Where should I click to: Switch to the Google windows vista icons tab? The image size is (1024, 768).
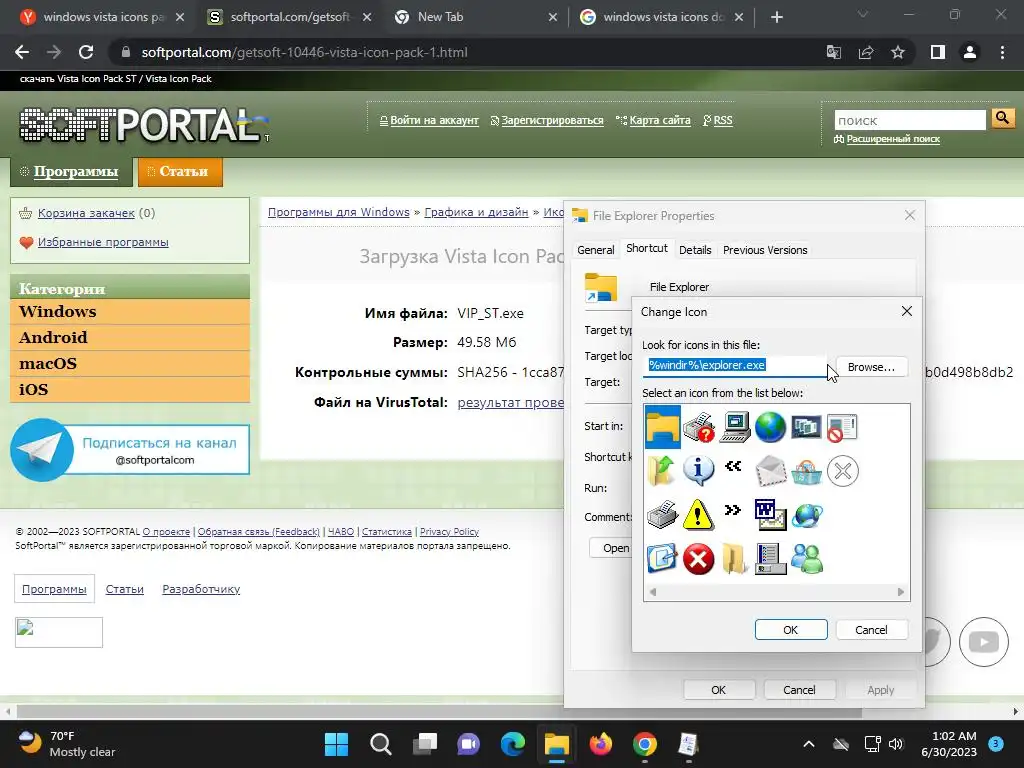point(663,17)
